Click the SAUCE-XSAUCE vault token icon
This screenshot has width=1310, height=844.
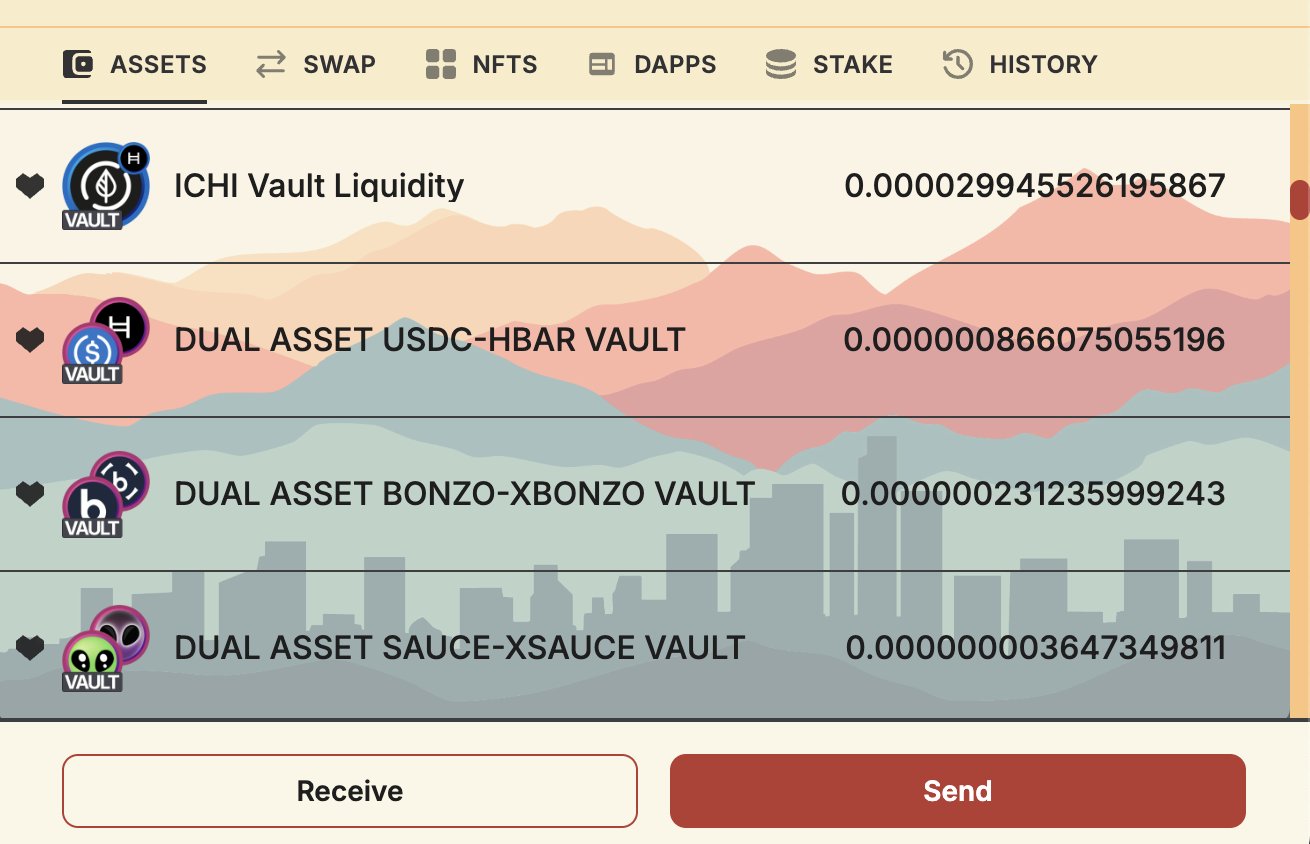(x=104, y=649)
